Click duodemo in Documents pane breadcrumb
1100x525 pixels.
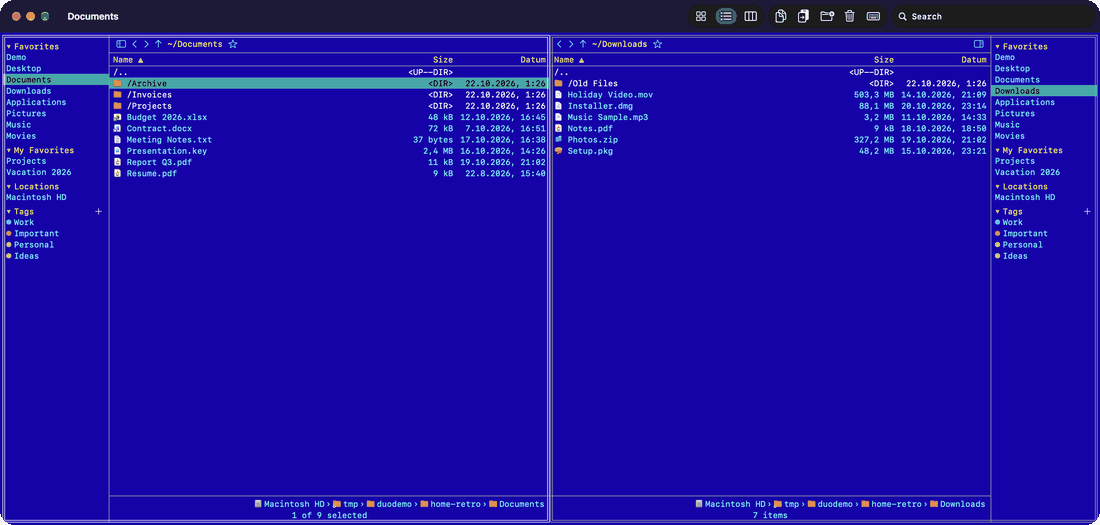[391, 504]
